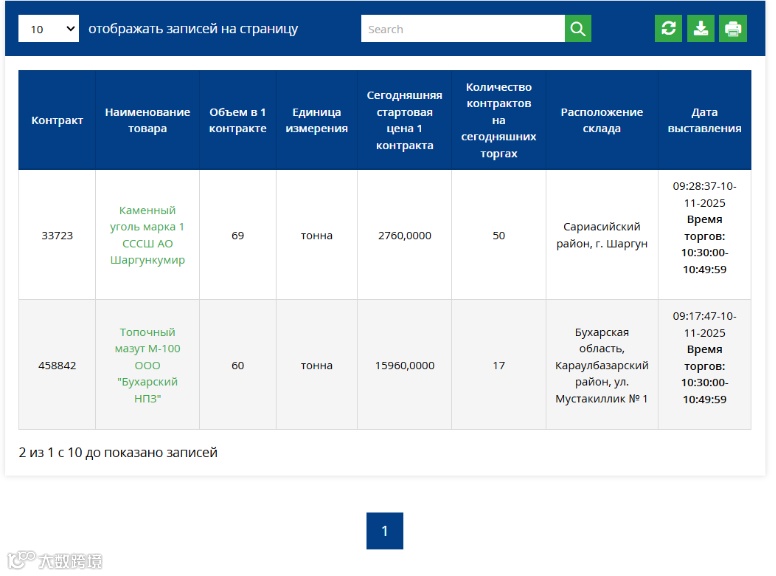
Task: Sort by the Единица измерения column header
Action: pos(317,120)
